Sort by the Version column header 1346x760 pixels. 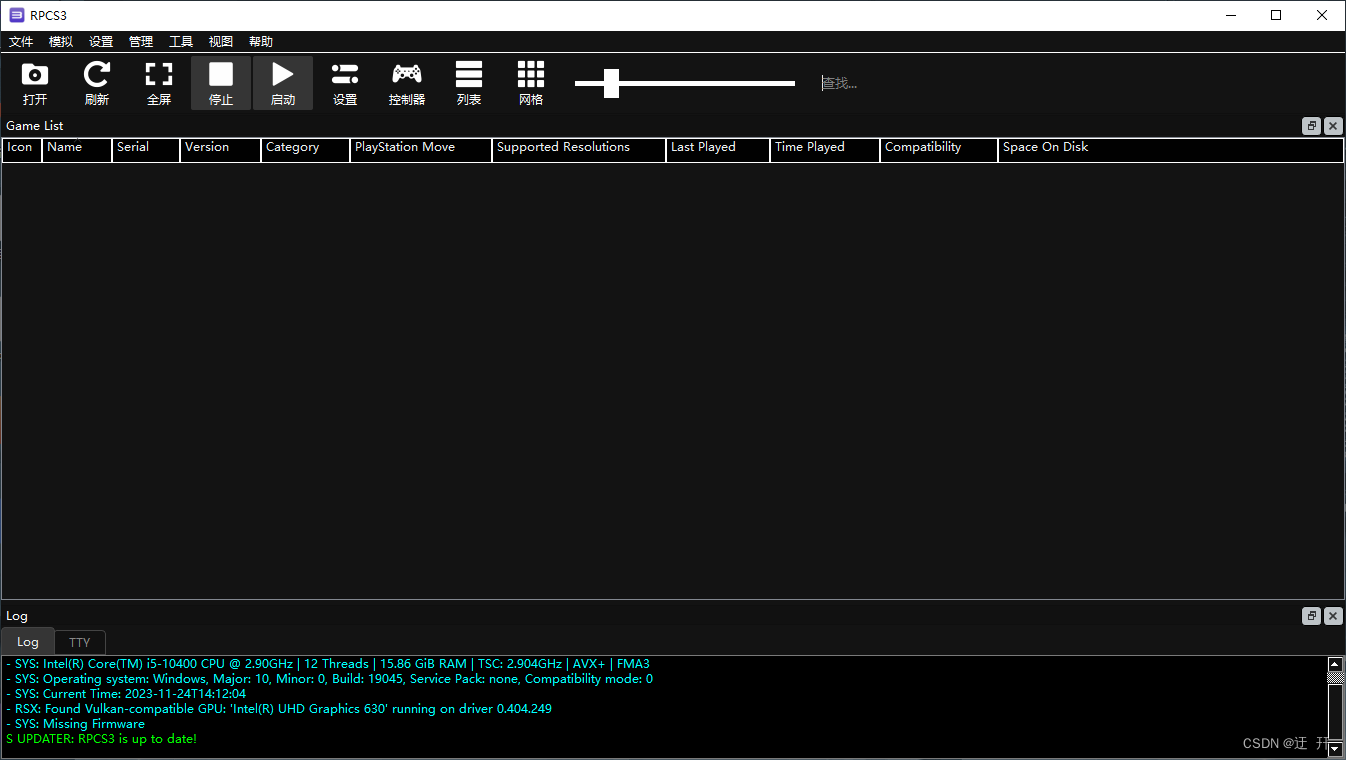point(221,148)
